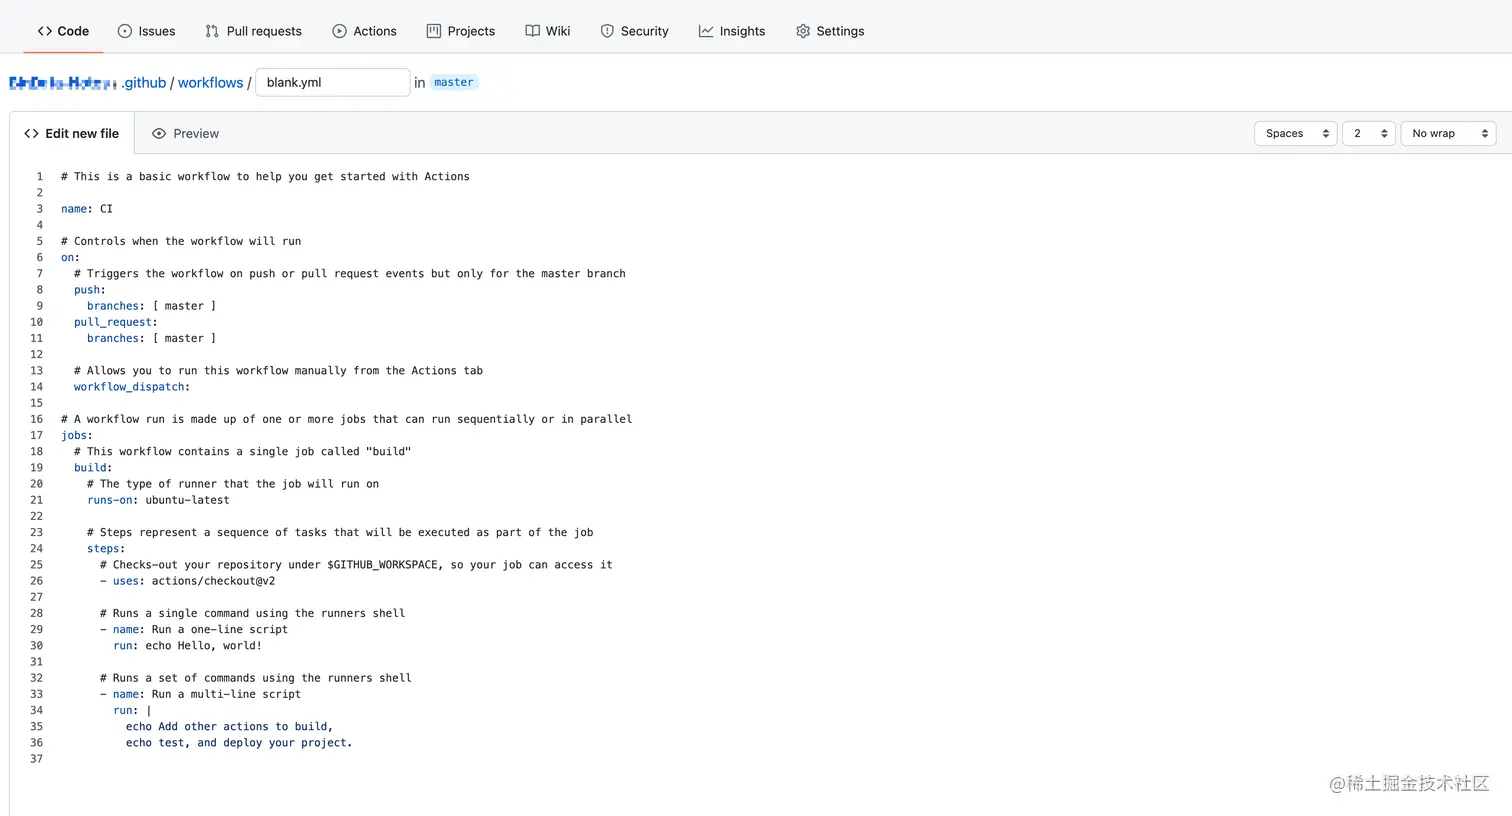Click the 'pull_request:' line
This screenshot has height=816, width=1512.
(x=116, y=322)
